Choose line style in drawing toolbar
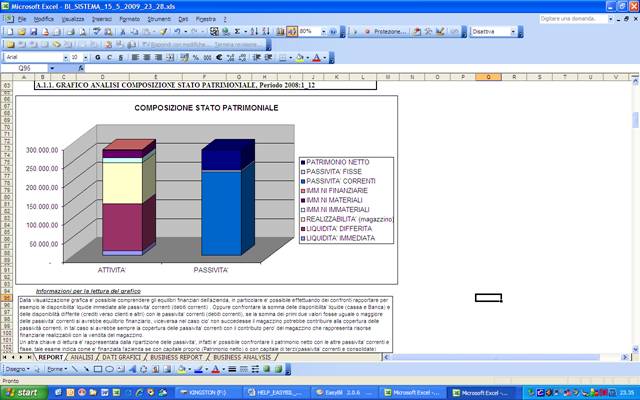The height and width of the screenshot is (400, 640). point(232,369)
